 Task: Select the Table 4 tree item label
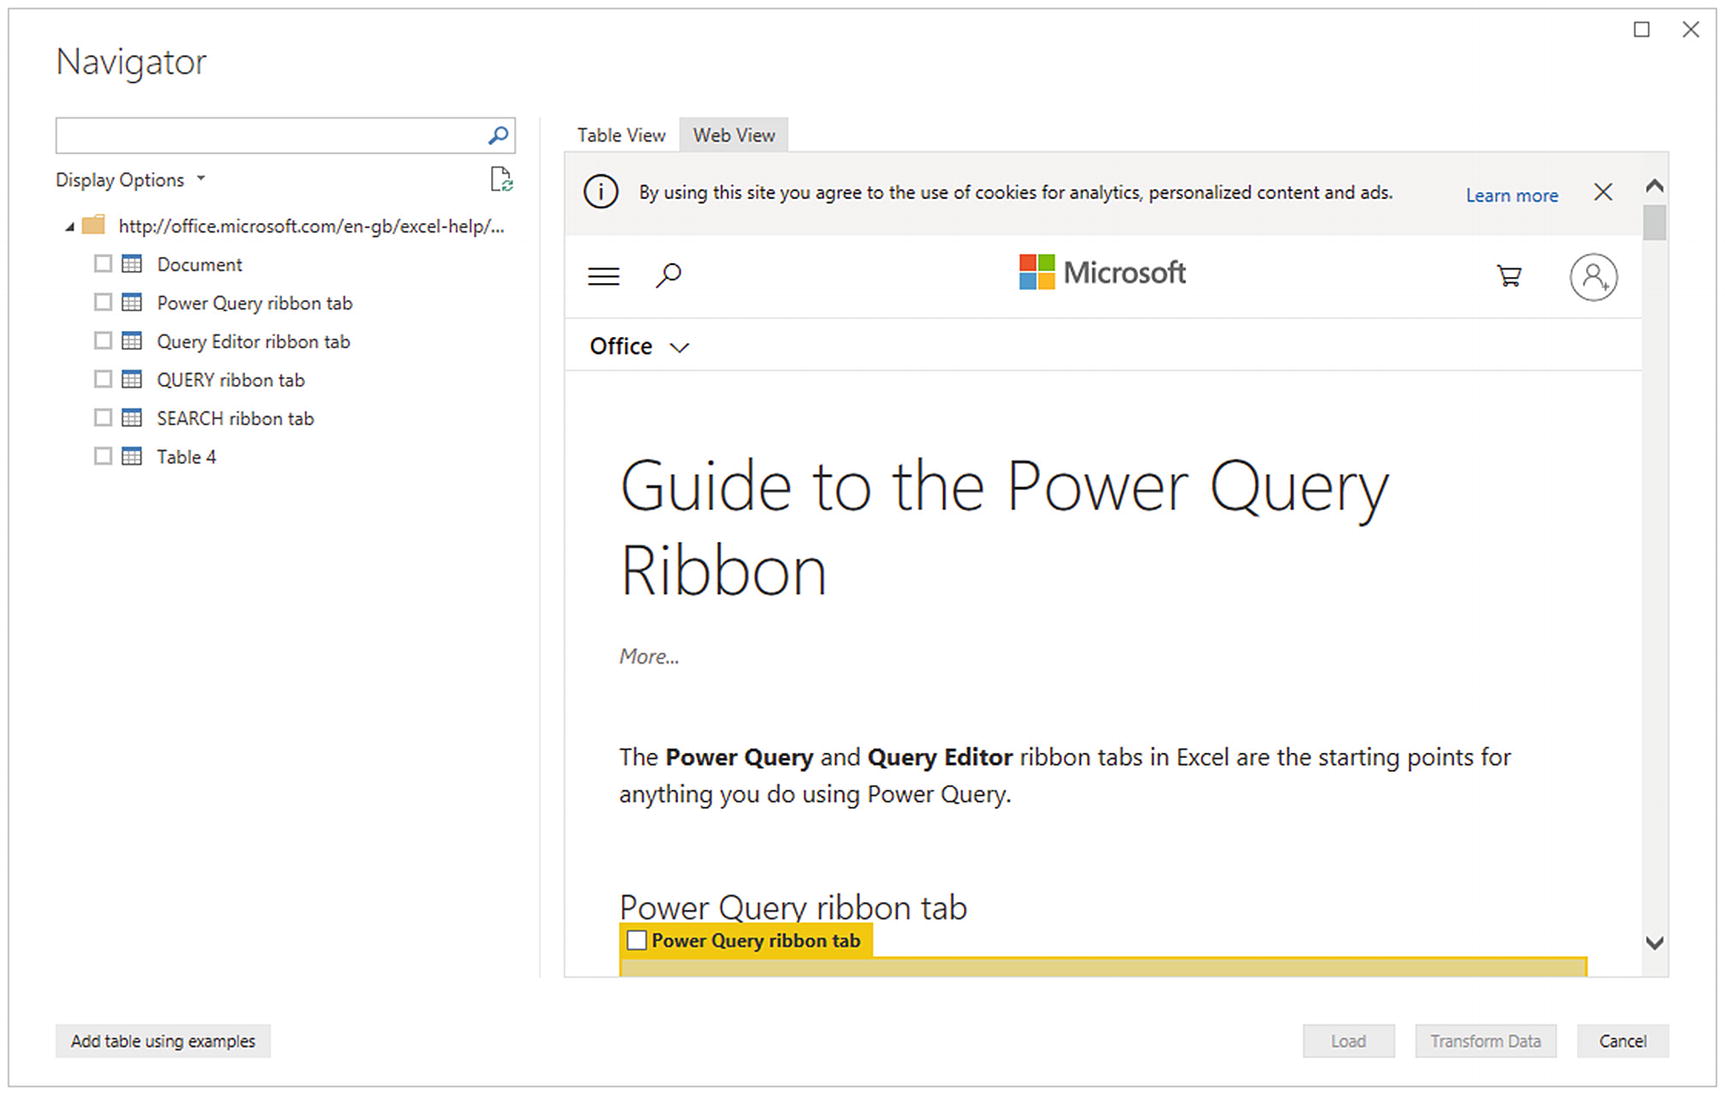pyautogui.click(x=186, y=456)
